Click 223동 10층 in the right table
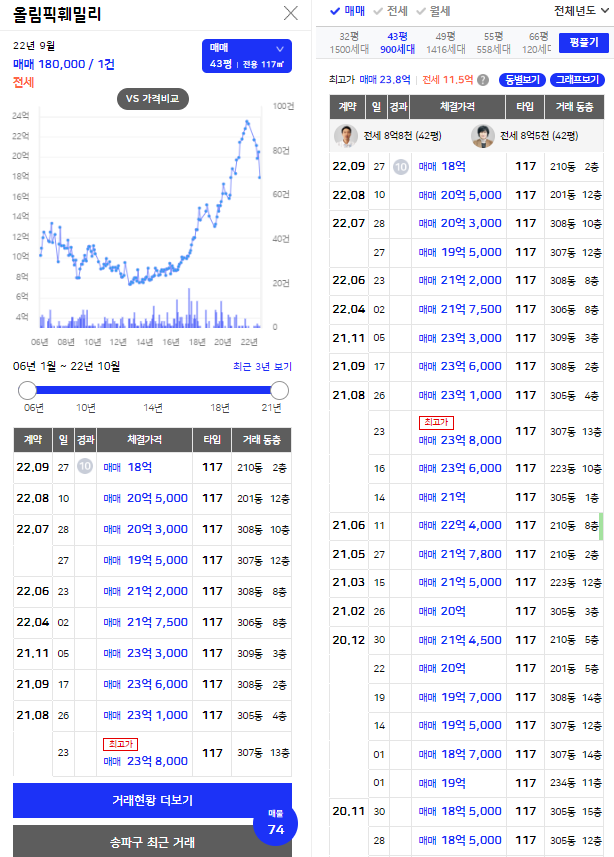The image size is (614, 857). 576,468
